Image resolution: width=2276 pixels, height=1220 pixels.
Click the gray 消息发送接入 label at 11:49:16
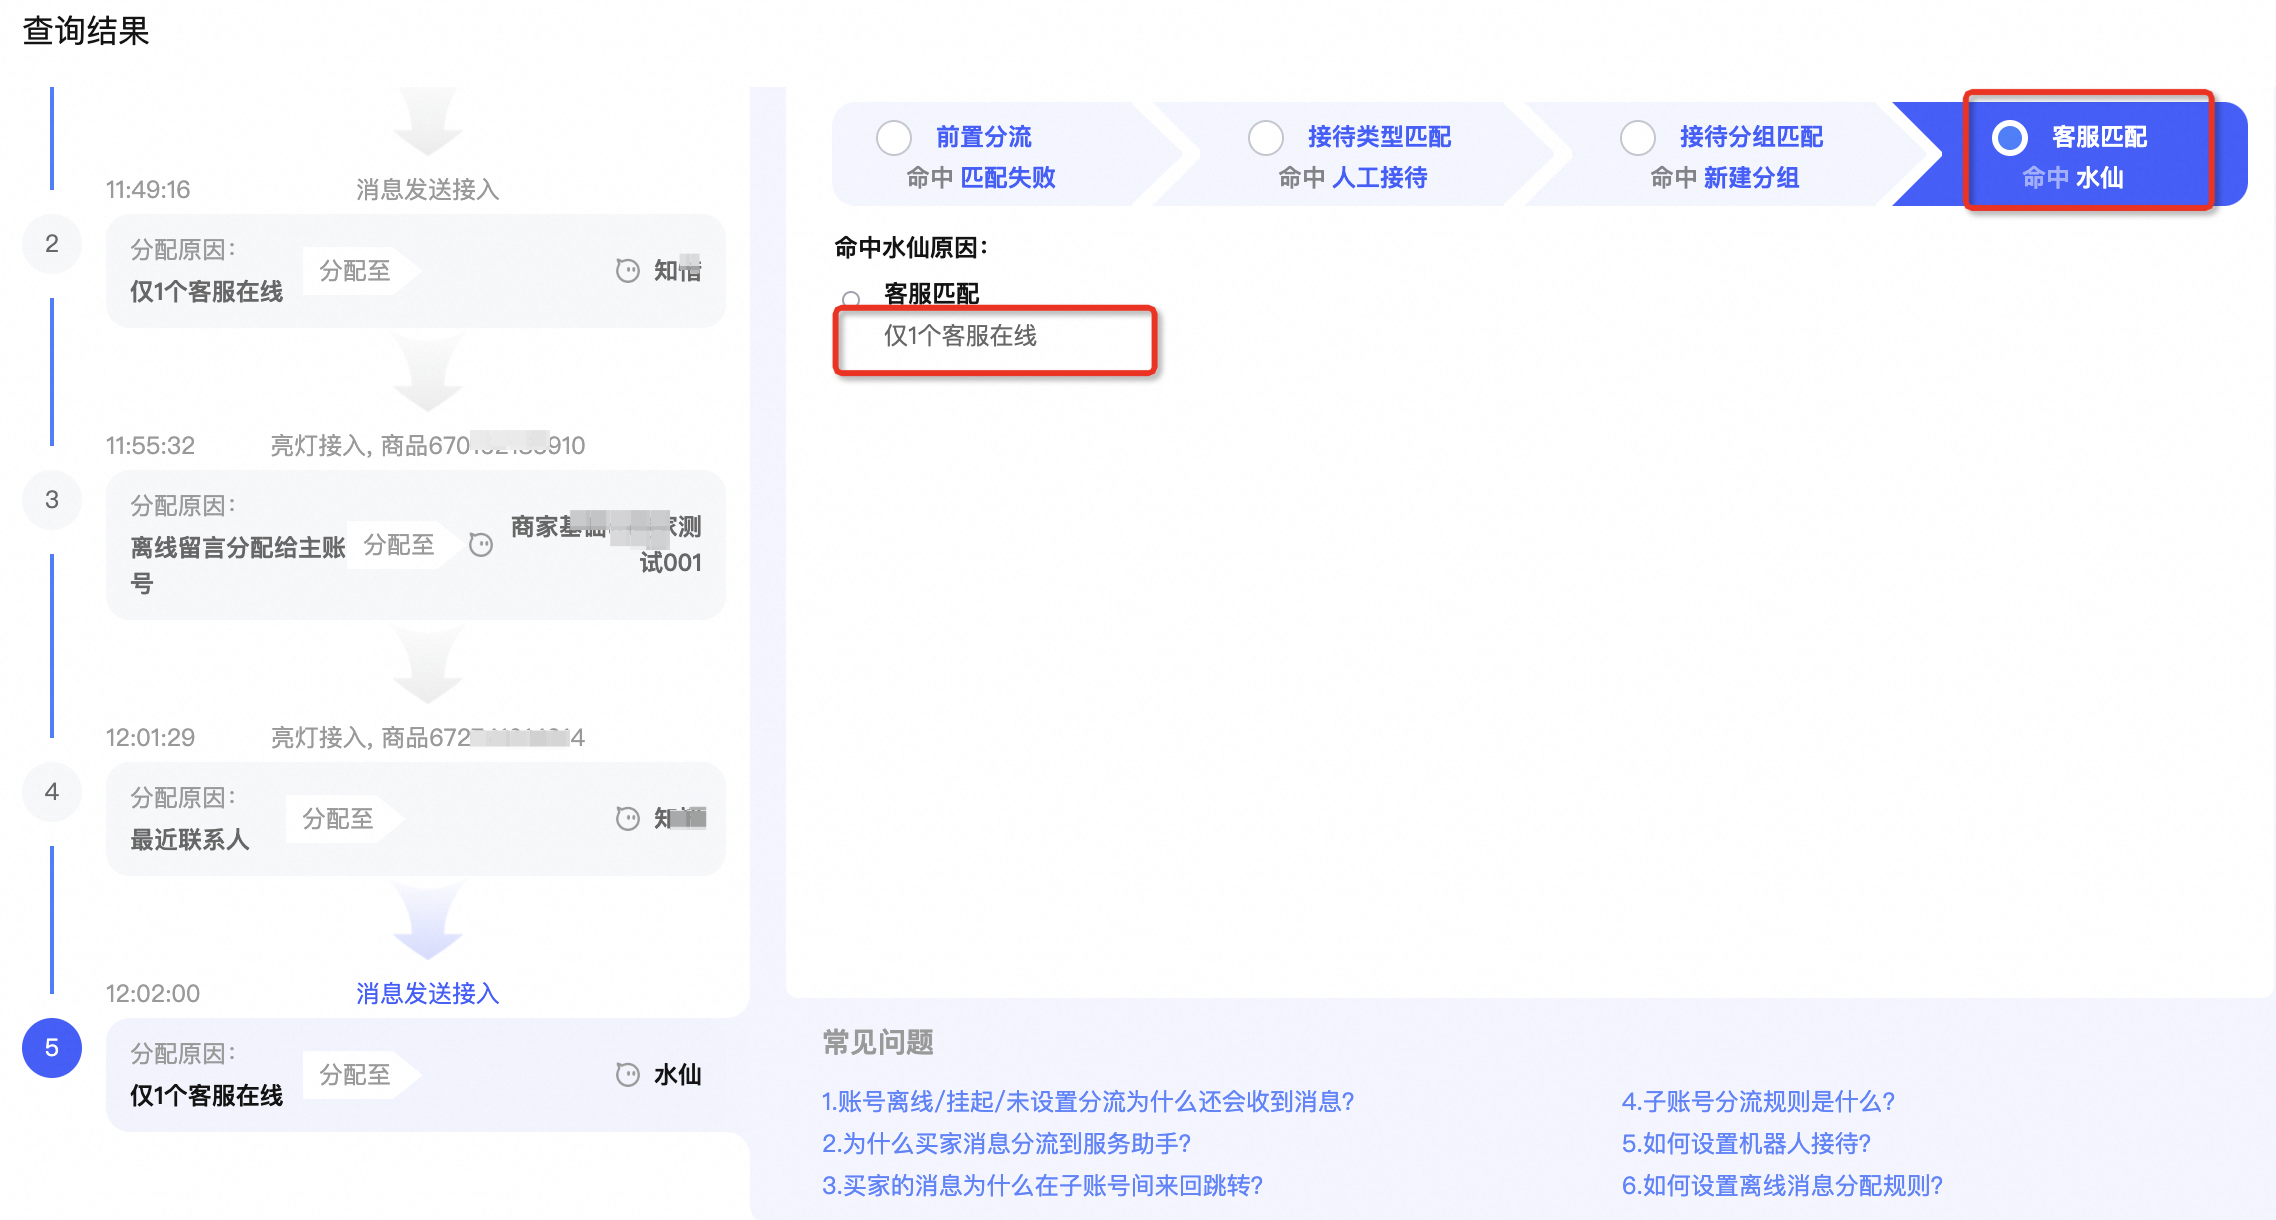click(x=427, y=189)
